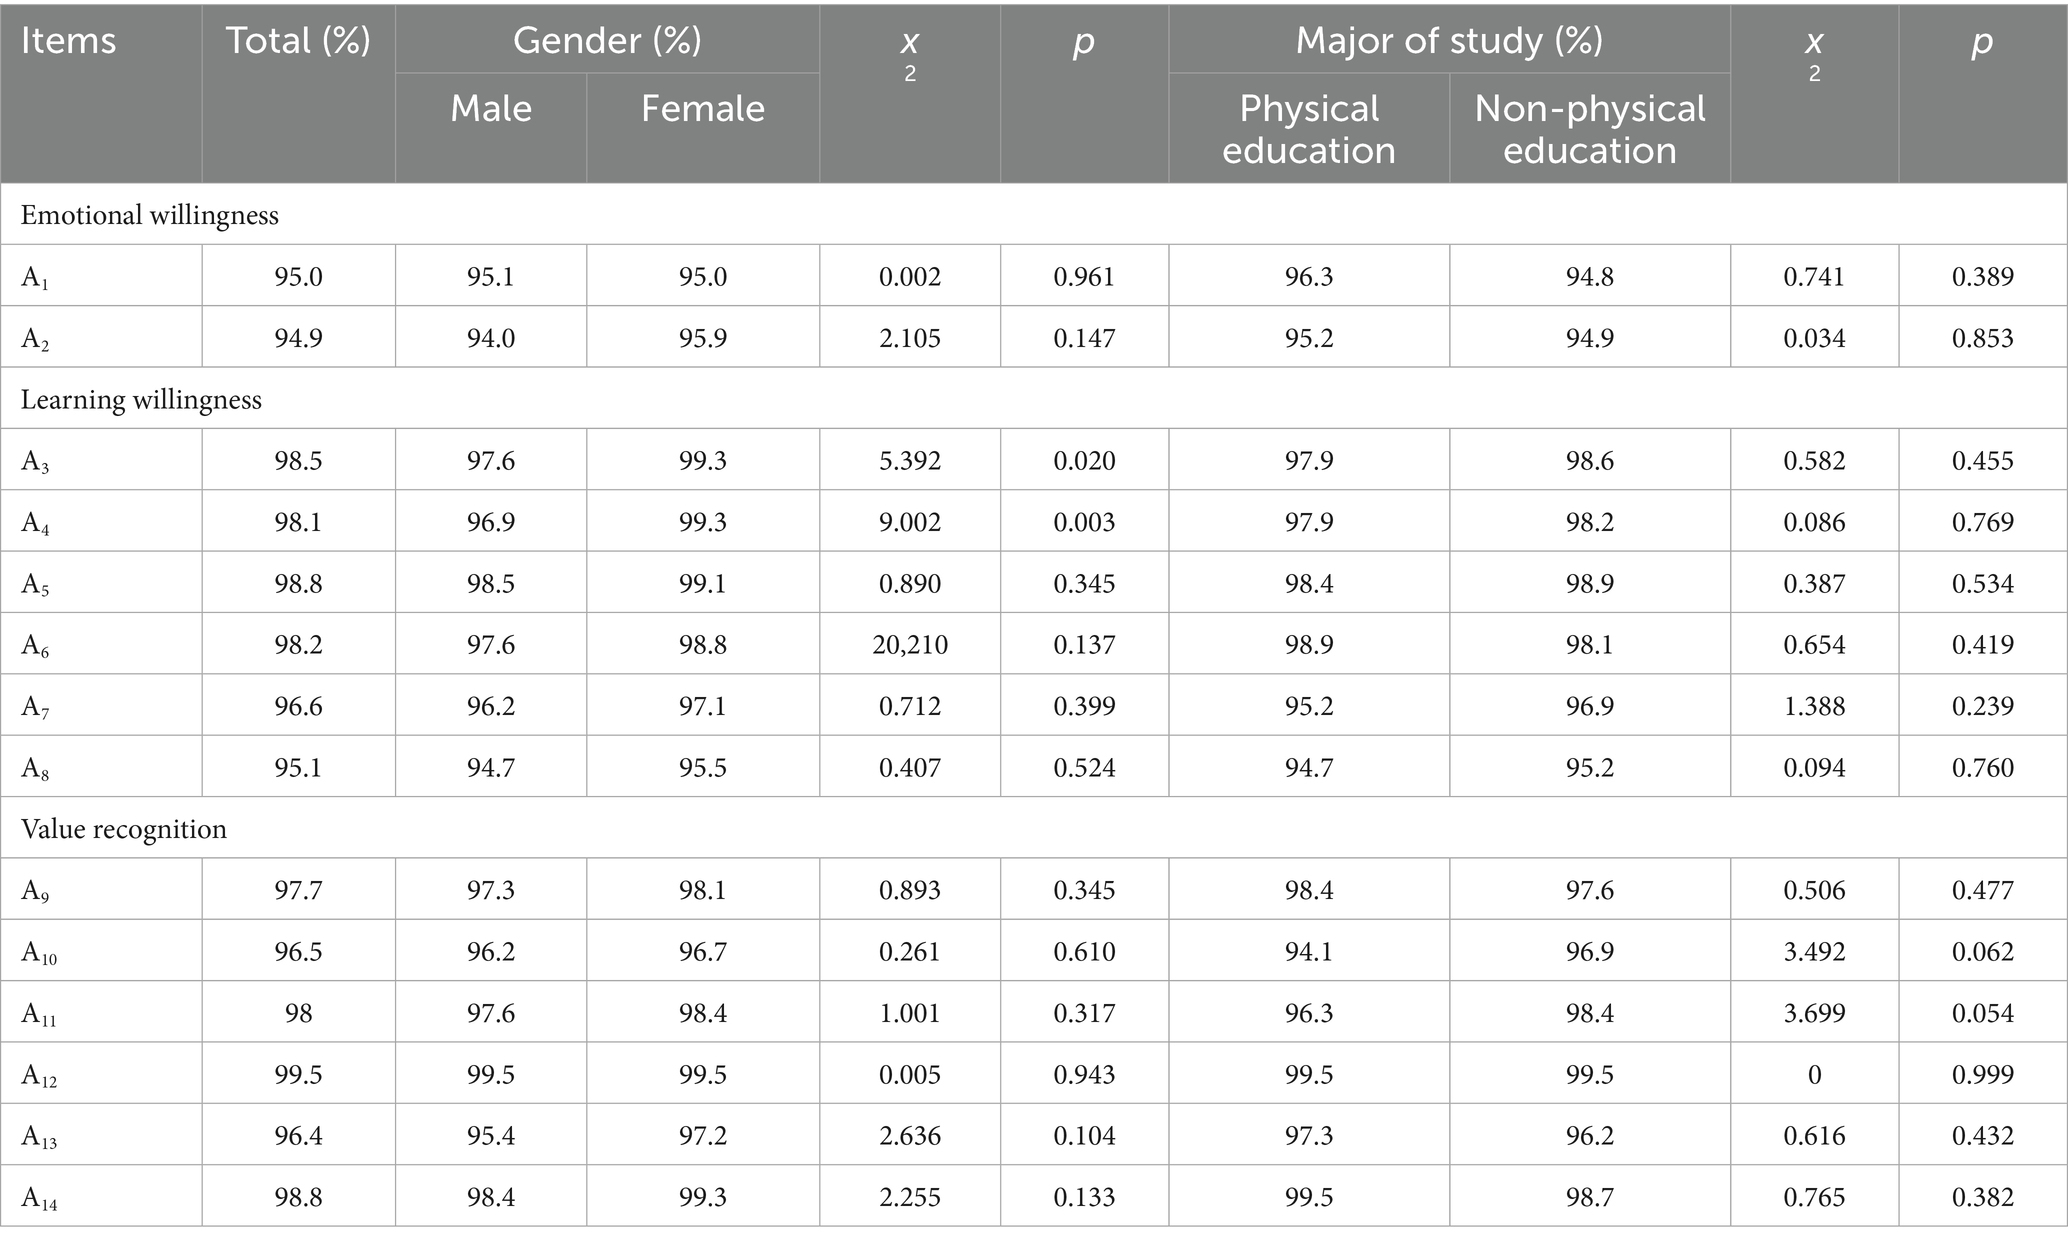Select the Learning willingness section row

click(141, 400)
